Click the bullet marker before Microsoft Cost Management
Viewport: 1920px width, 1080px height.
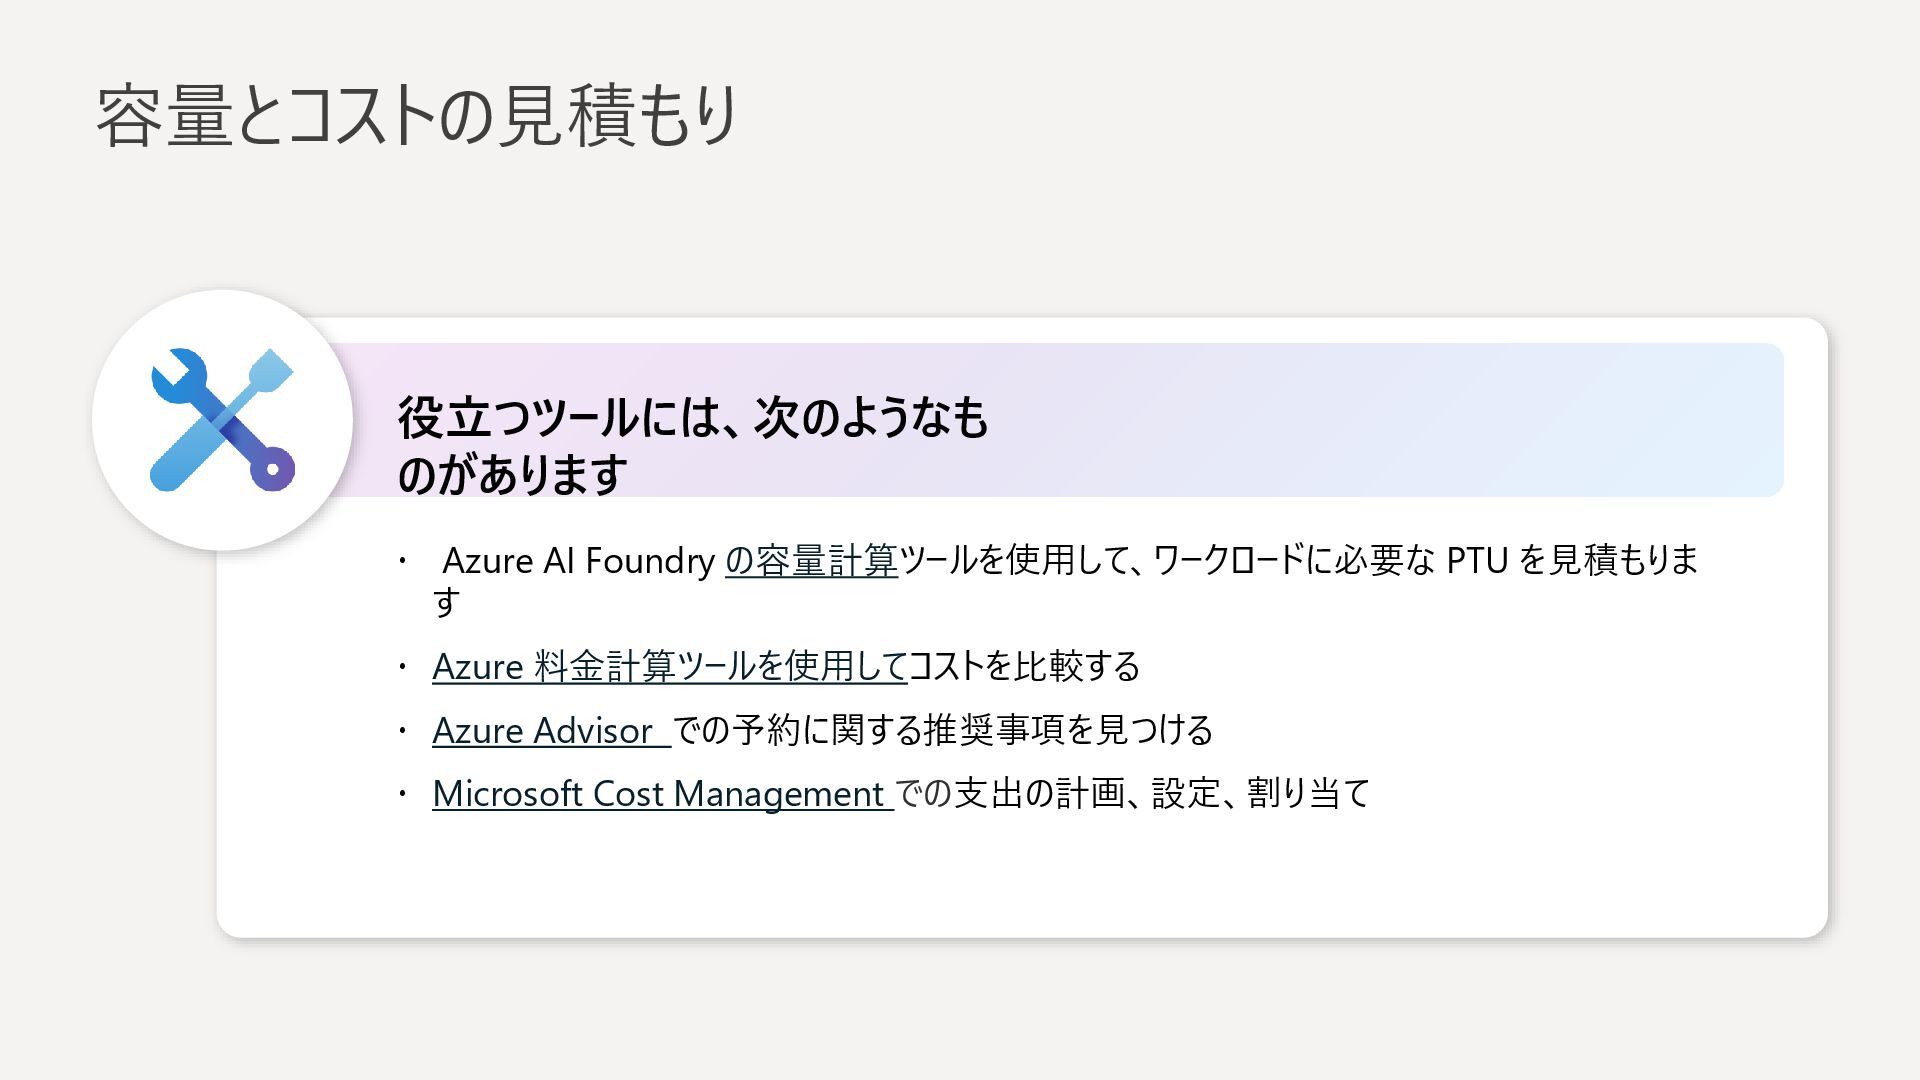pyautogui.click(x=403, y=794)
